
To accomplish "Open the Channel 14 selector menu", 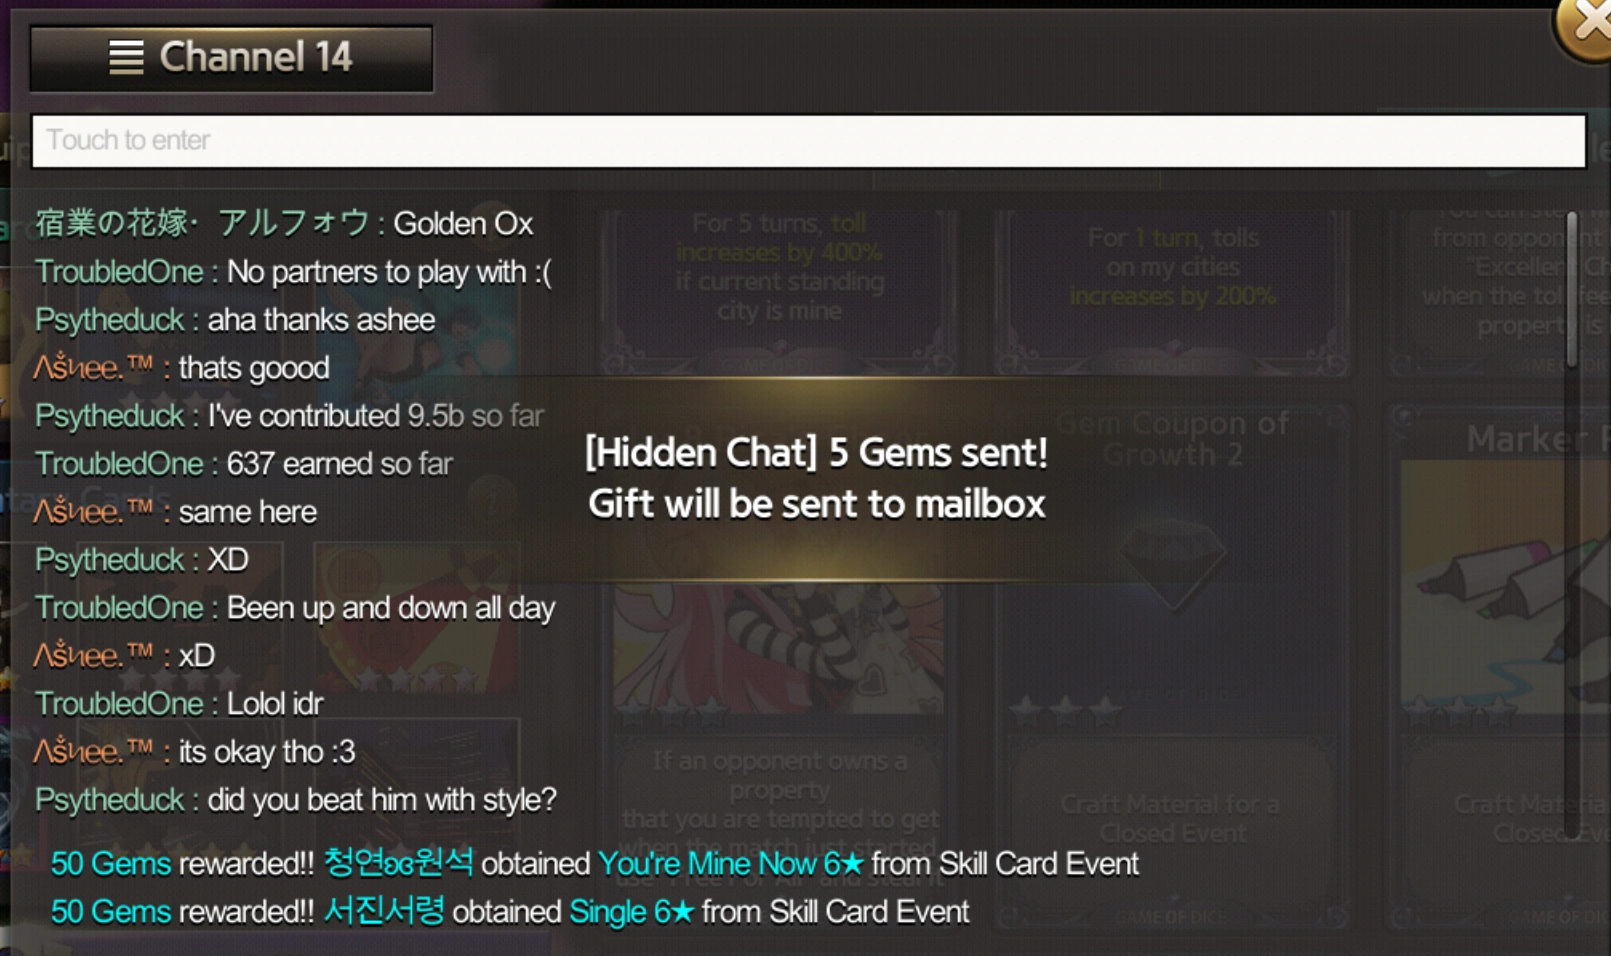I will coord(231,58).
